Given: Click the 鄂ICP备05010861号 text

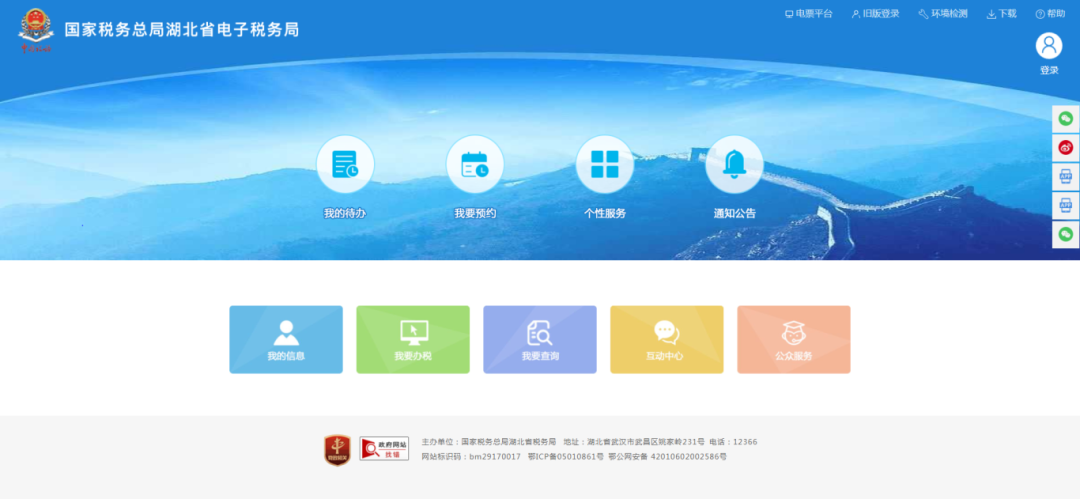Looking at the screenshot, I should 565,457.
